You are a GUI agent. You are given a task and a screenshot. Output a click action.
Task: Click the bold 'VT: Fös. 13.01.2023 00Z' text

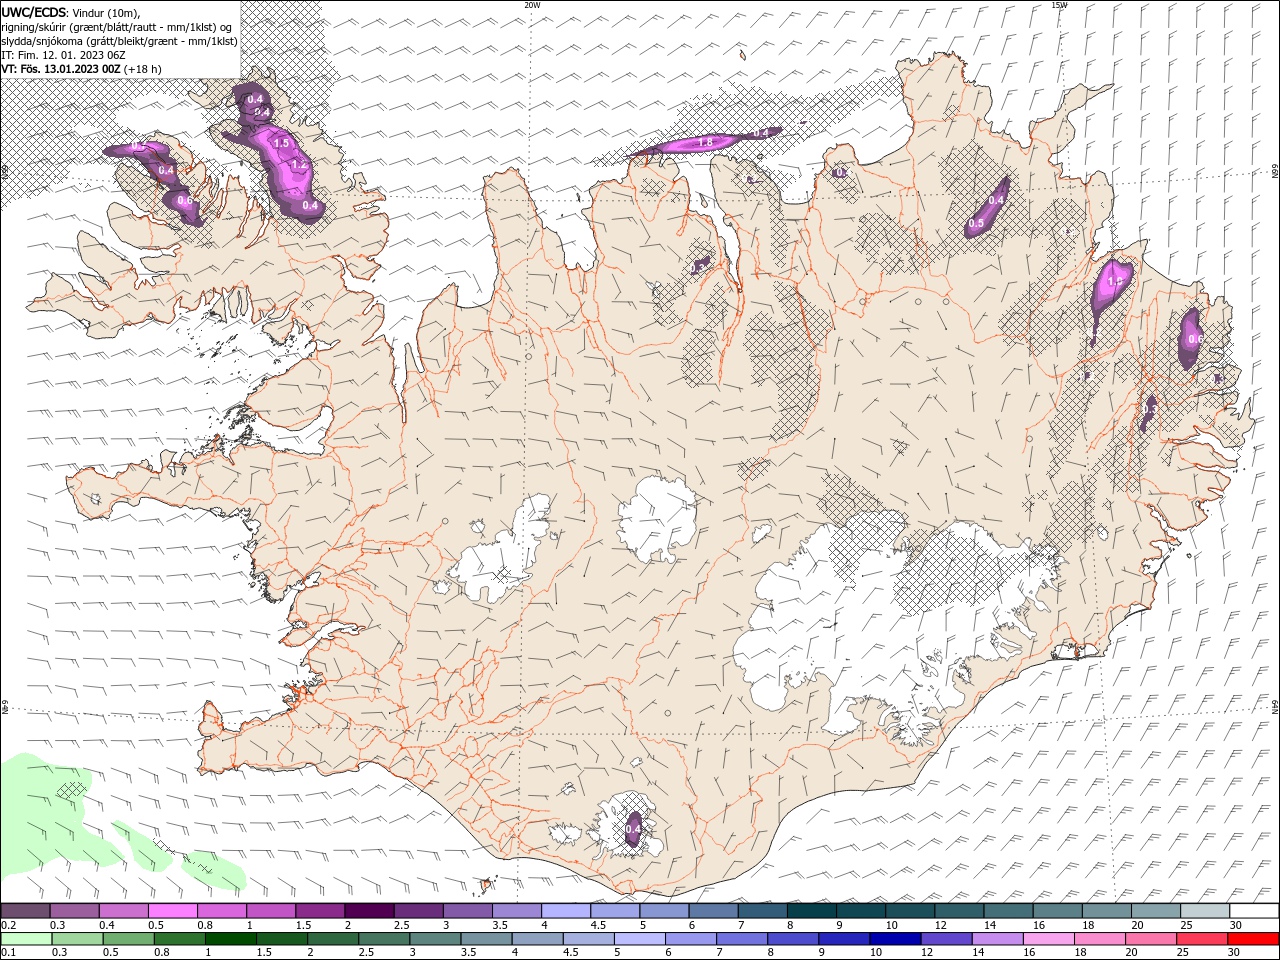[x=61, y=69]
